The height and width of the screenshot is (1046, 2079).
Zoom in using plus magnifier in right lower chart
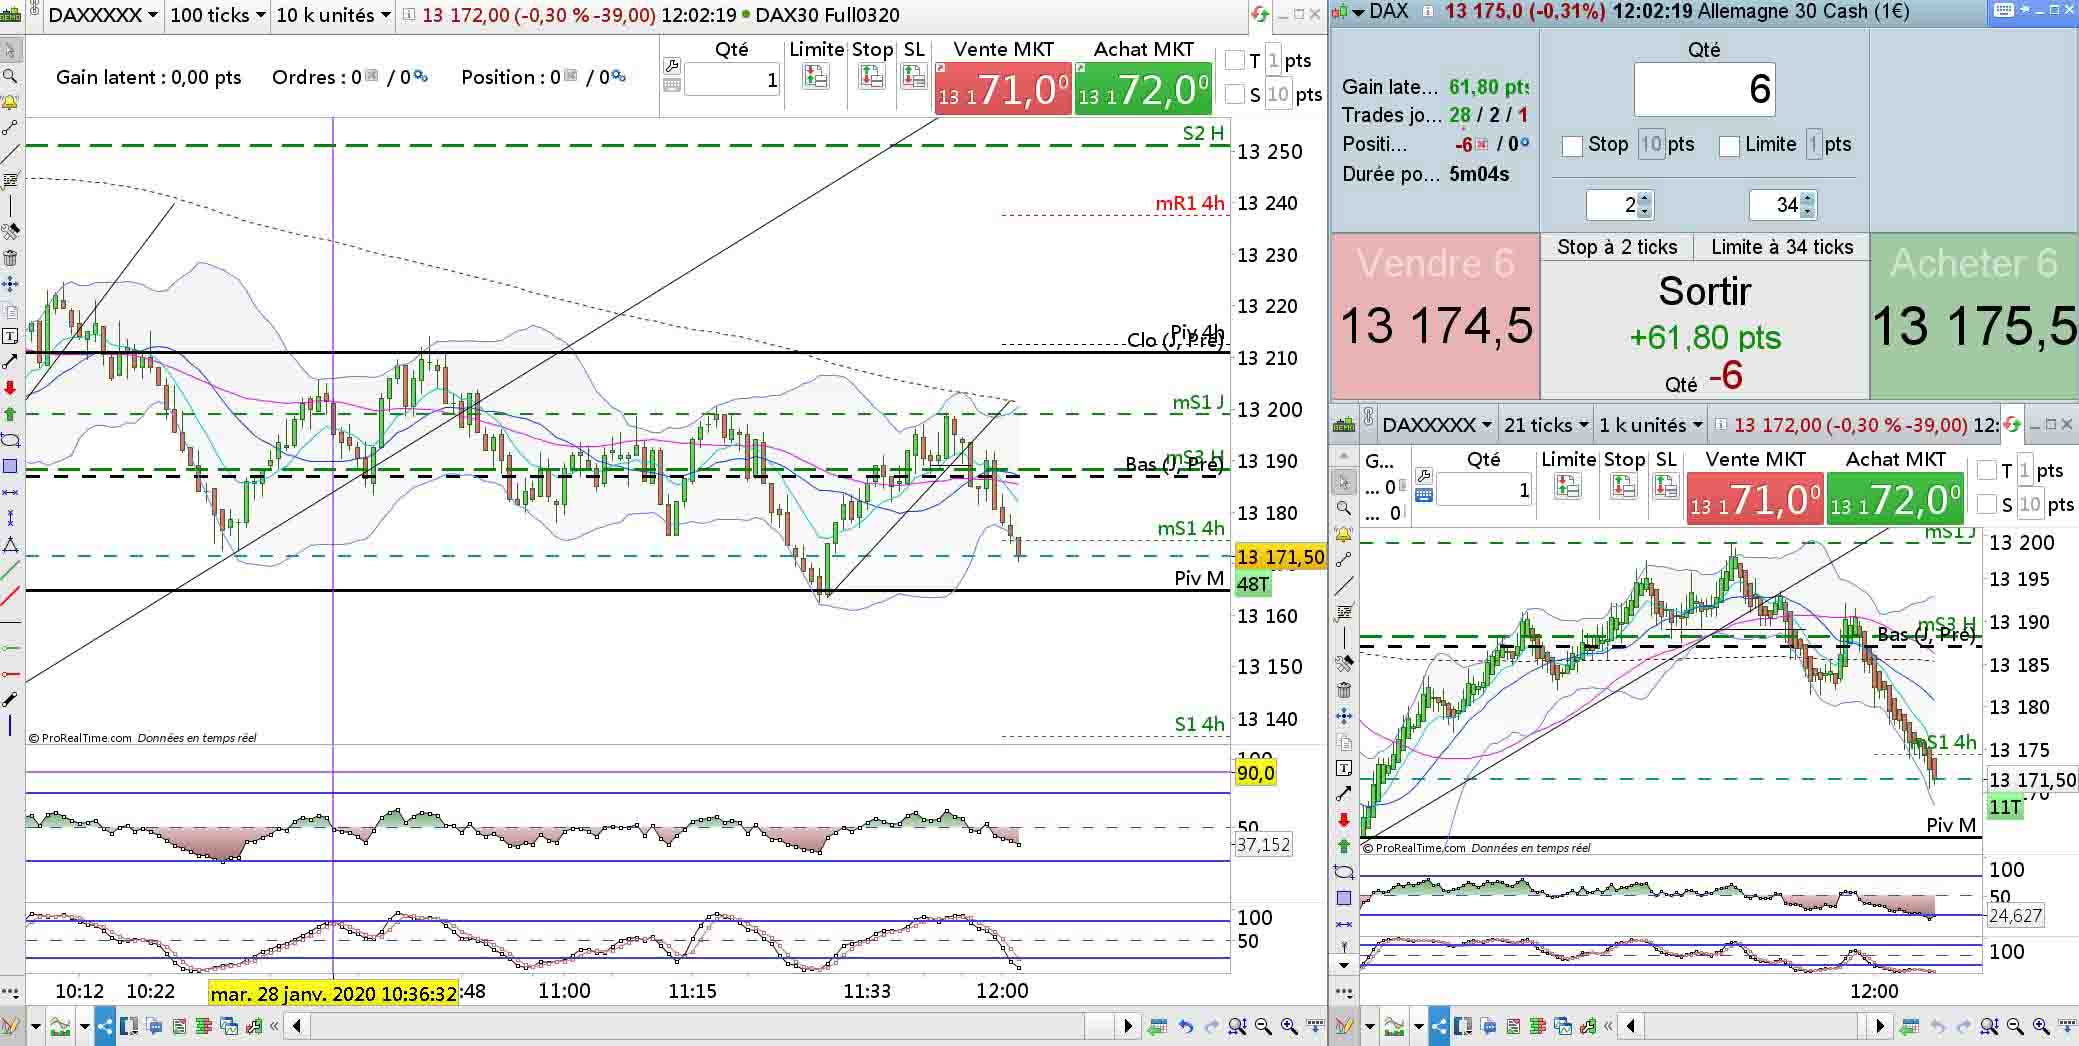click(2041, 1026)
